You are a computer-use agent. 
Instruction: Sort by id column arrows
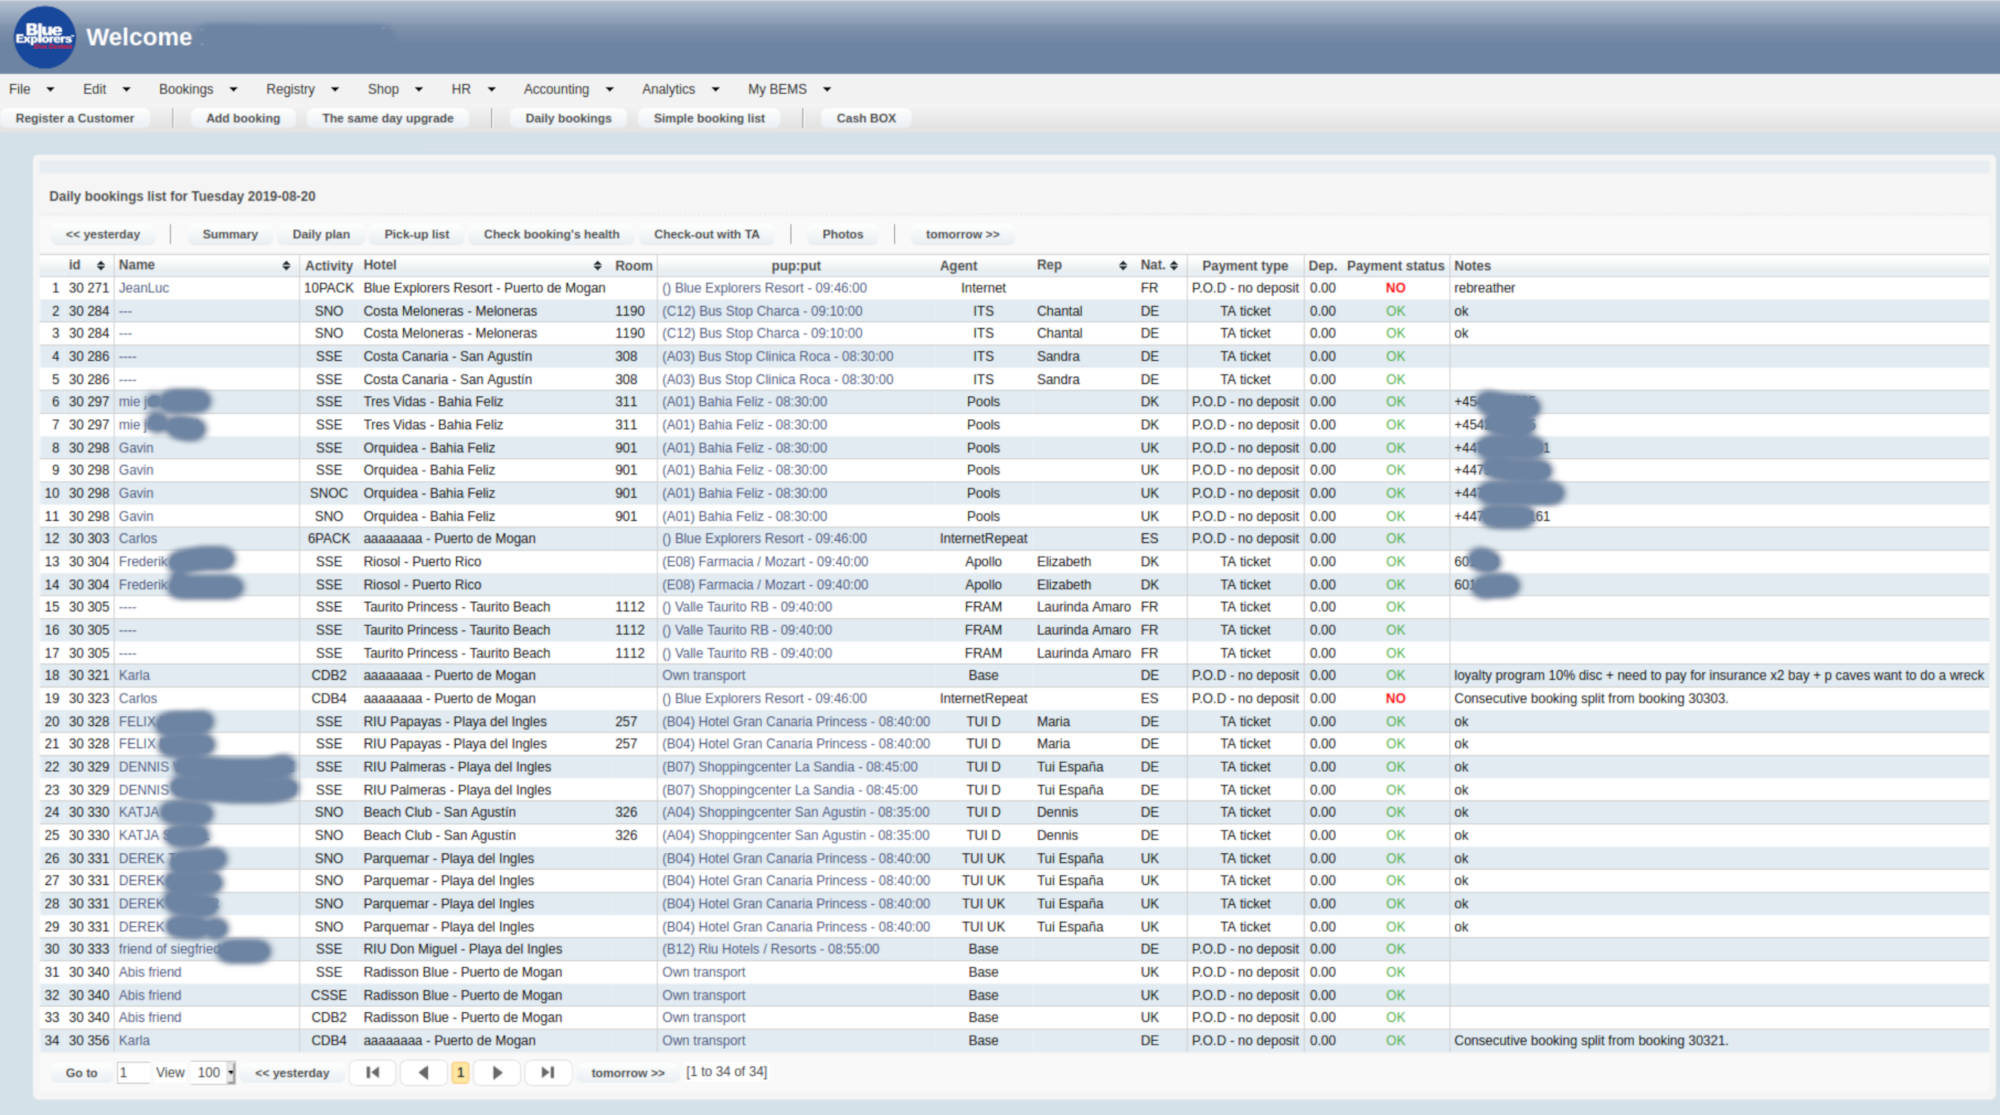point(100,266)
